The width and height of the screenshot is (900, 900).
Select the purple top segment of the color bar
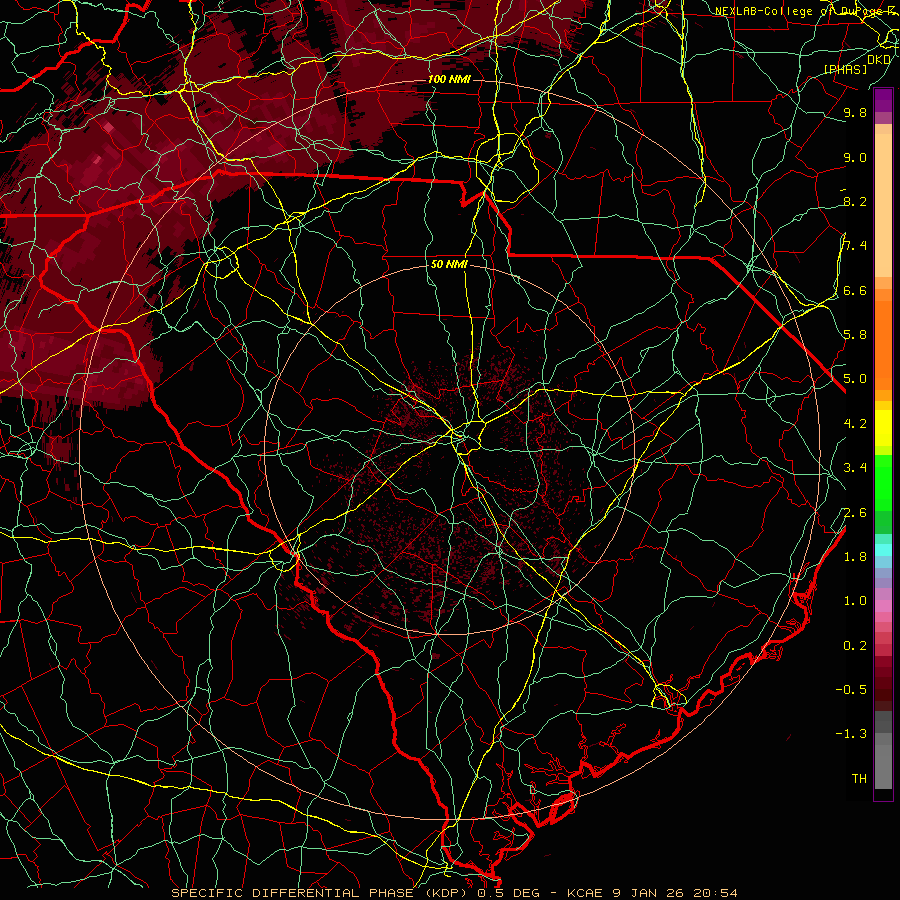(x=883, y=100)
